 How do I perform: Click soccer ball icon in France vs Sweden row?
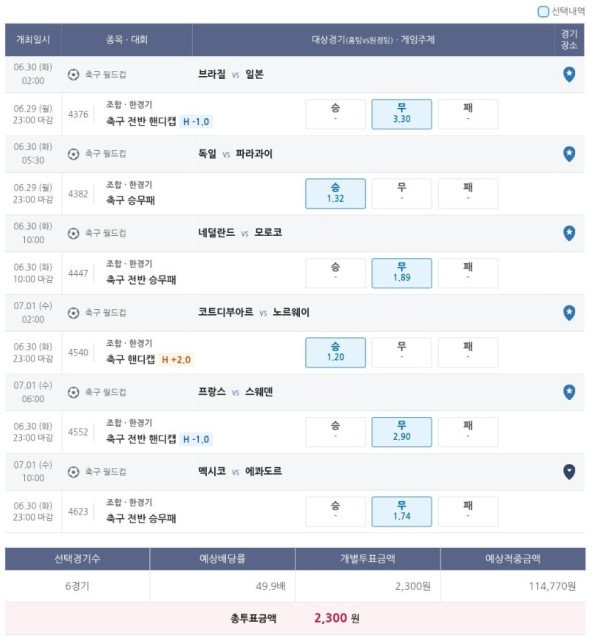pyautogui.click(x=73, y=392)
